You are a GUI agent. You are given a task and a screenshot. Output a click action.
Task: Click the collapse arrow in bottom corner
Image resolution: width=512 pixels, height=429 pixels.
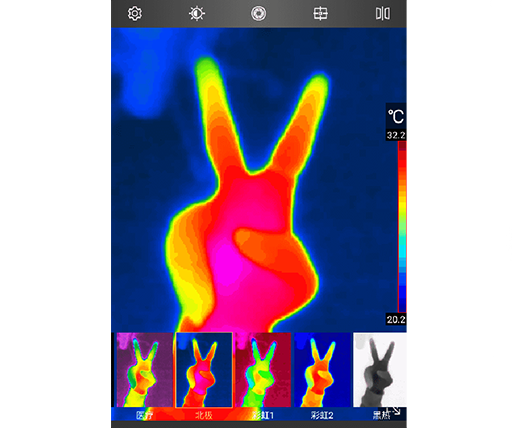pos(396,411)
